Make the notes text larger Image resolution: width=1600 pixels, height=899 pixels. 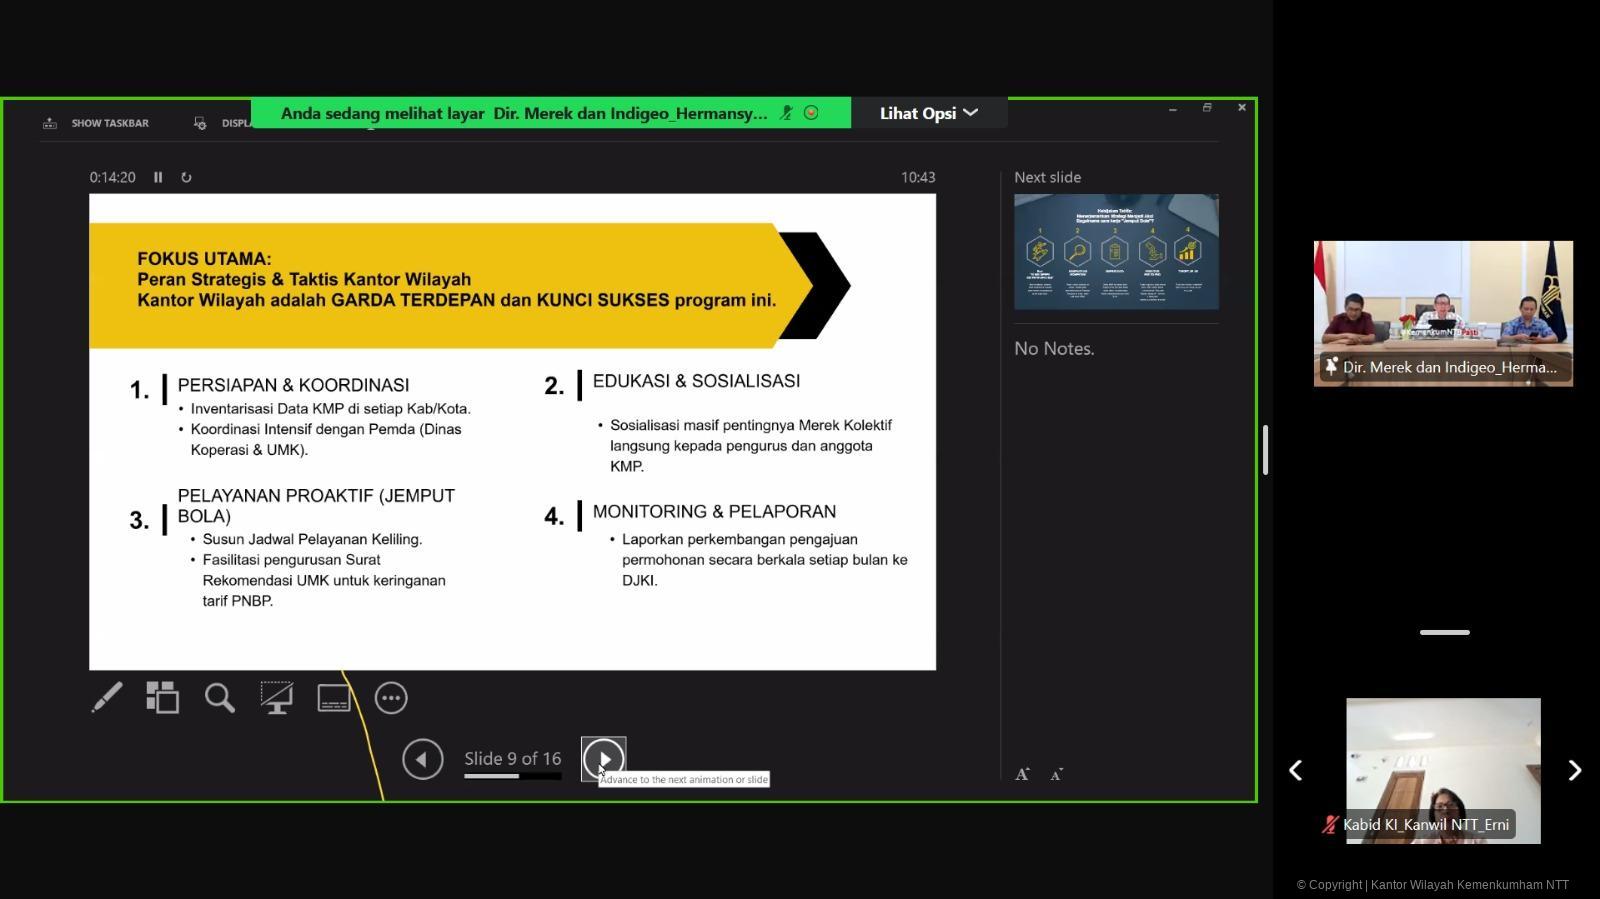click(1022, 774)
